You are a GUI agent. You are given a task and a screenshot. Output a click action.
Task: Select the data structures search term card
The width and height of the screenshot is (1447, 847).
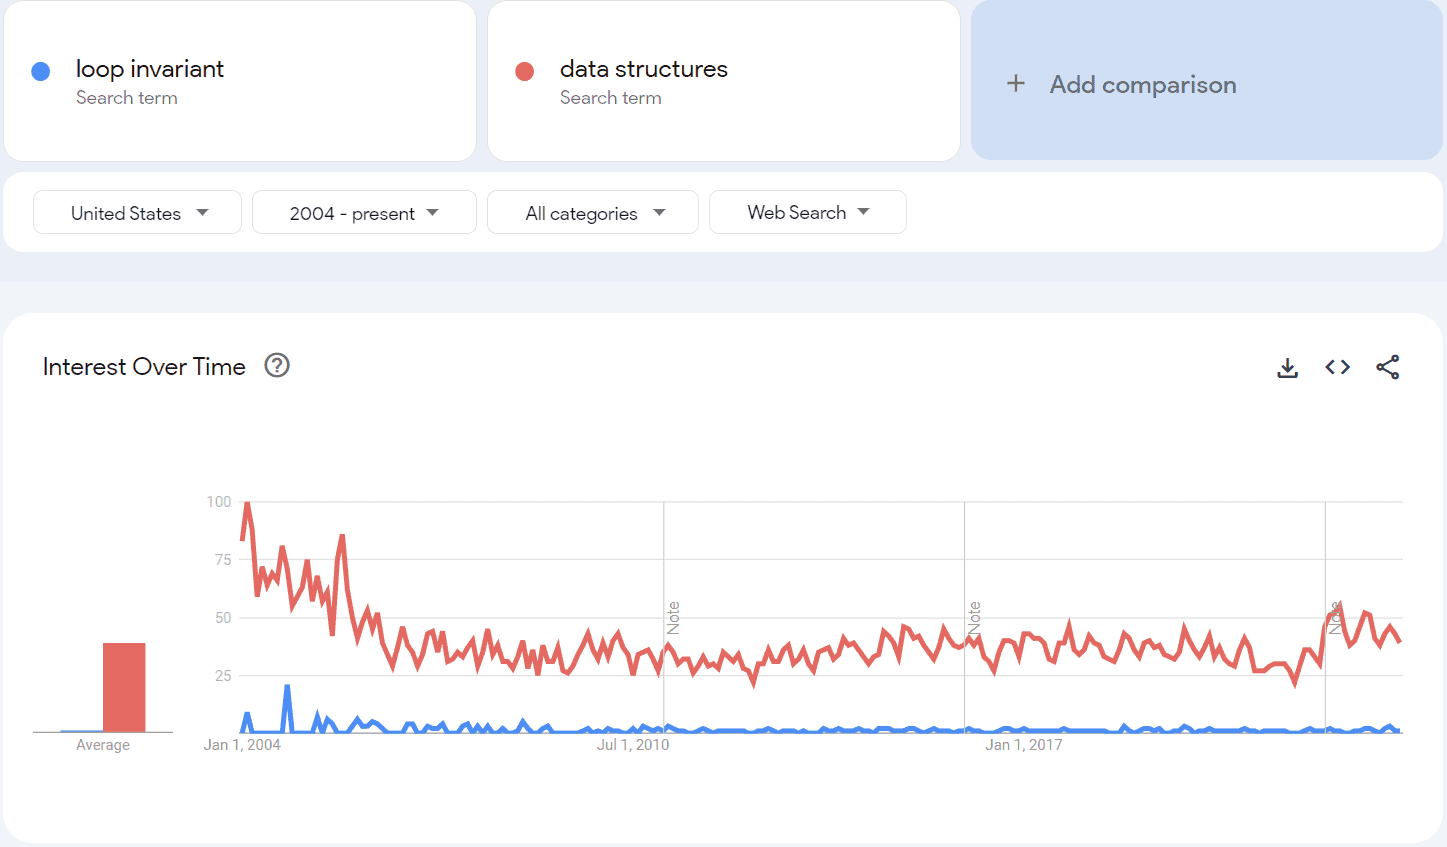(724, 80)
